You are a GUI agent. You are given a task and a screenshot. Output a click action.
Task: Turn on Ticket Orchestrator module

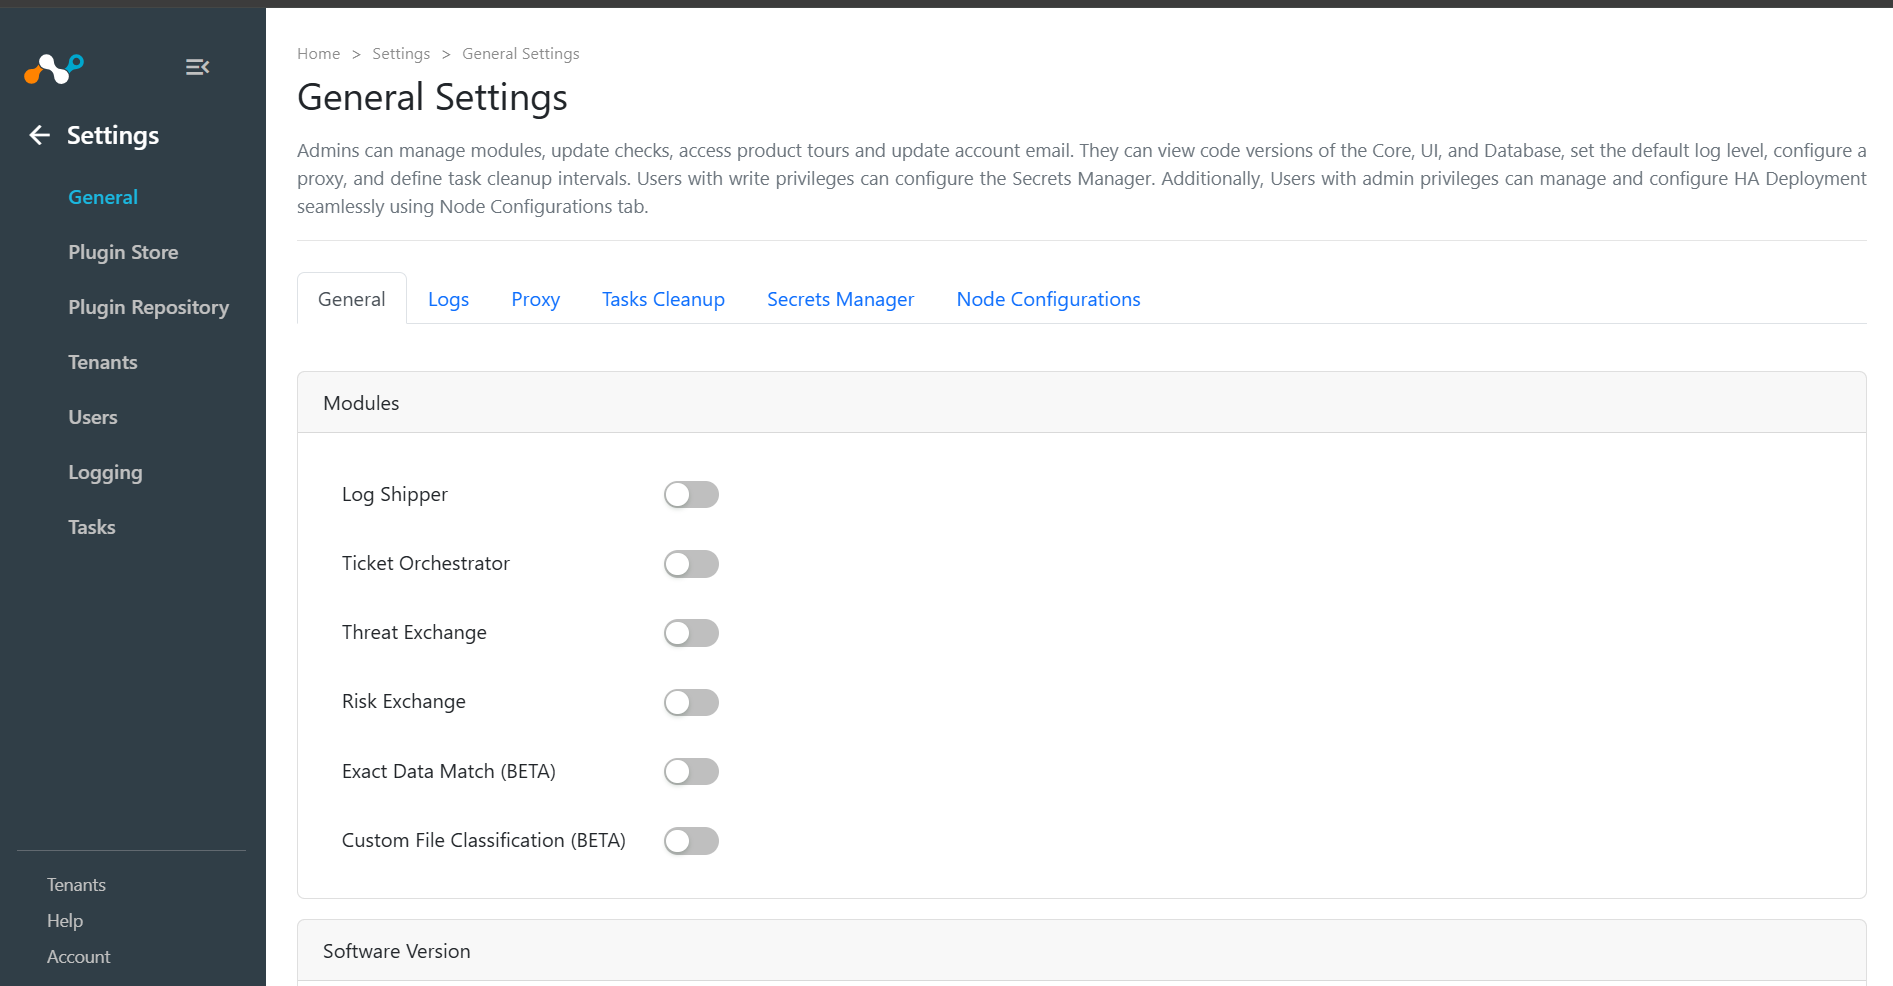(691, 564)
